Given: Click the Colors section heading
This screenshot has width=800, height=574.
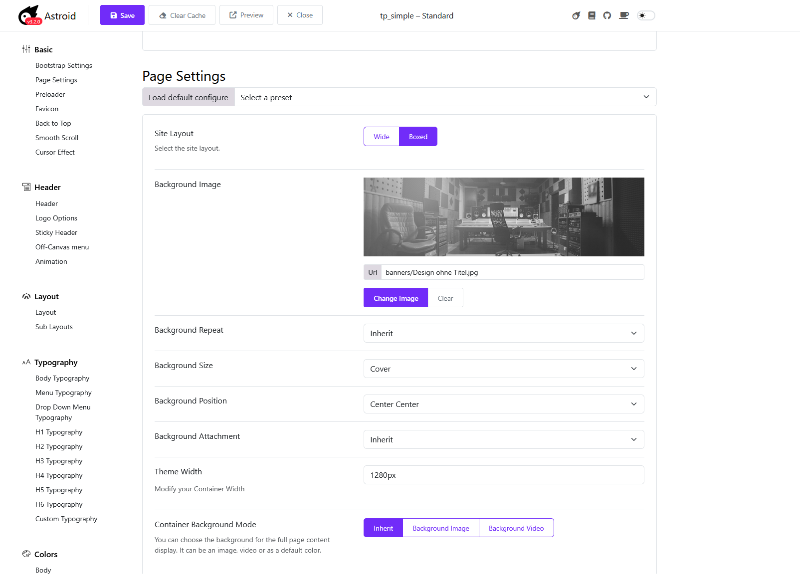Looking at the screenshot, I should [46, 554].
